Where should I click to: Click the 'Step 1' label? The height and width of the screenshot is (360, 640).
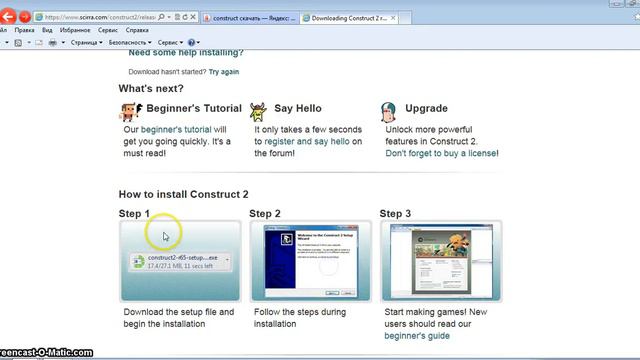click(x=134, y=214)
